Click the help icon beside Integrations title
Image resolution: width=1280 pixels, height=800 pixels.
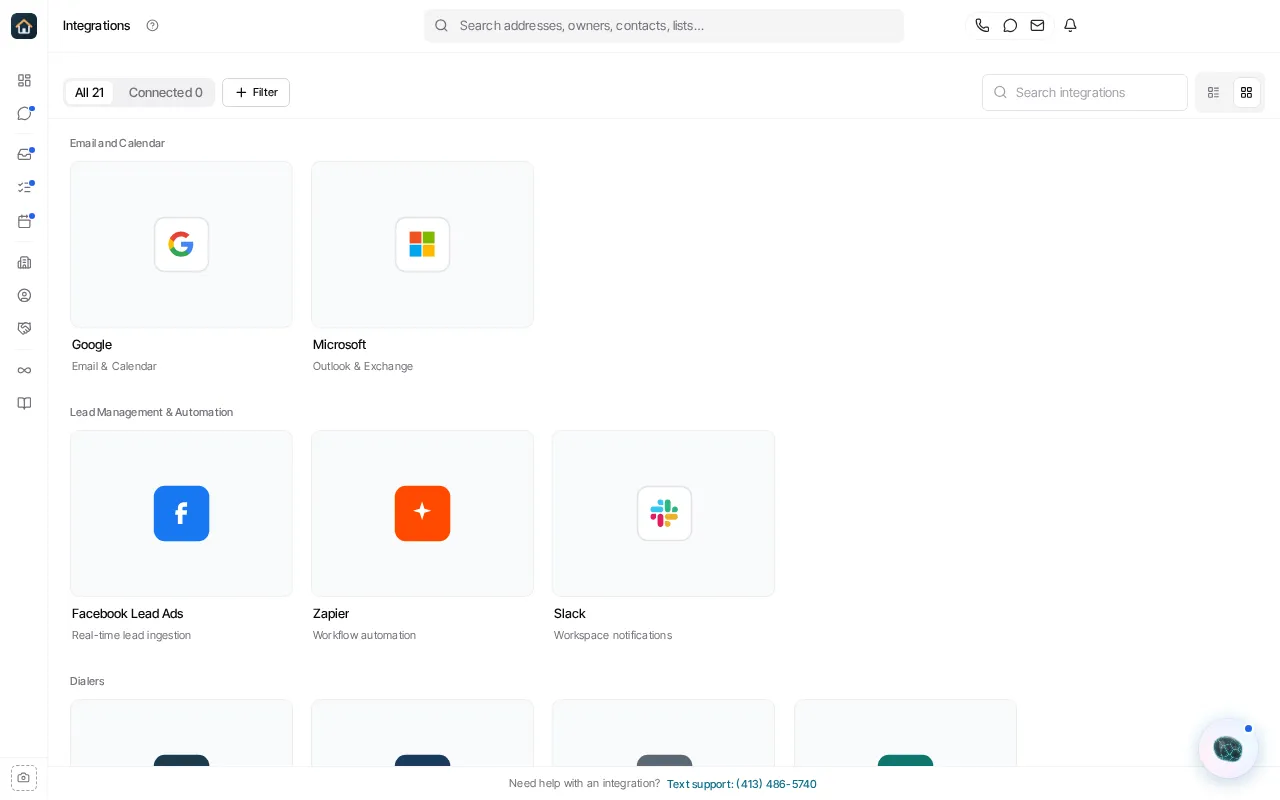pos(152,26)
